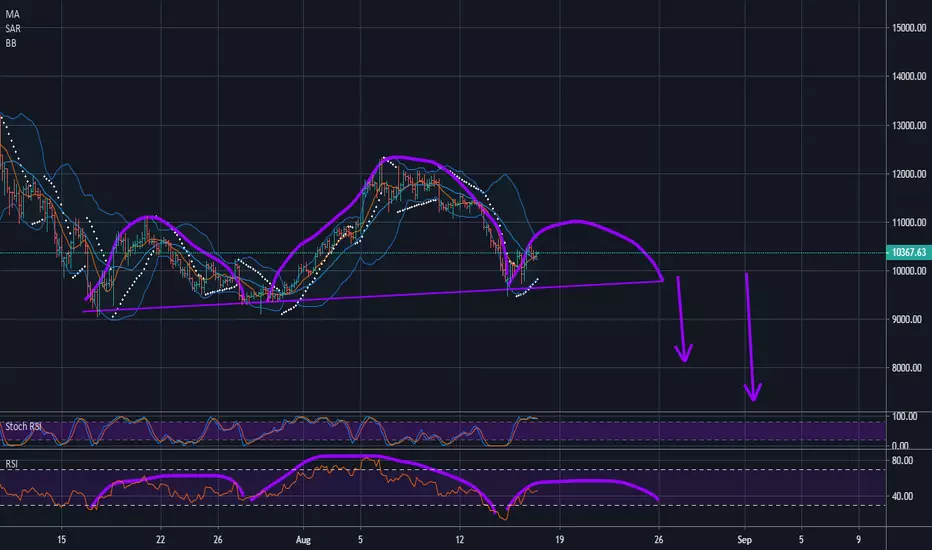Click the 13000.00 price axis label
Image resolution: width=932 pixels, height=550 pixels.
pos(909,125)
